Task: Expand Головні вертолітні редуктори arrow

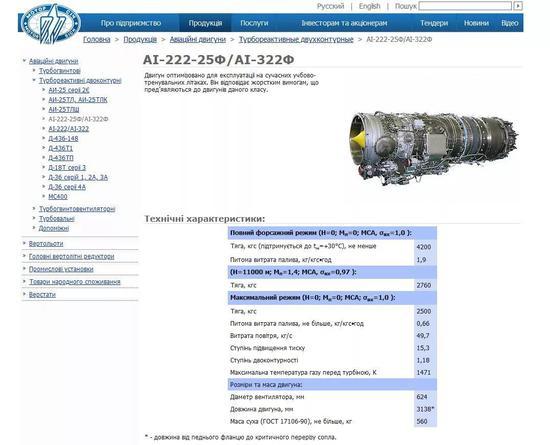Action: point(25,256)
